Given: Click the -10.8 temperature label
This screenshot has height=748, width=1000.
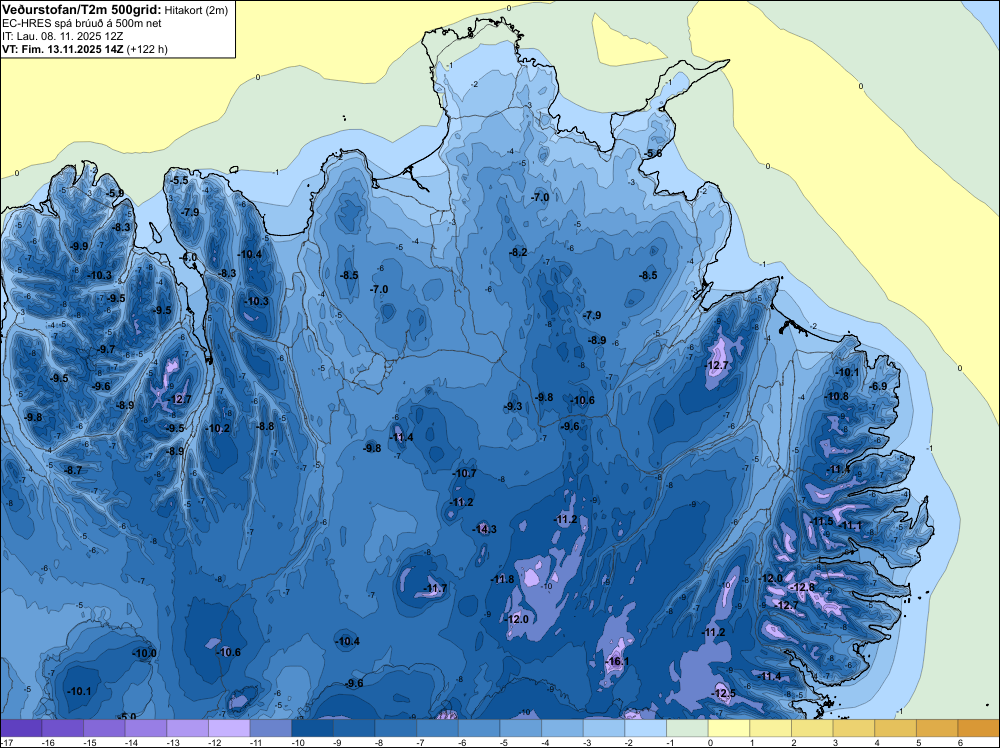Looking at the screenshot, I should coord(837,396).
